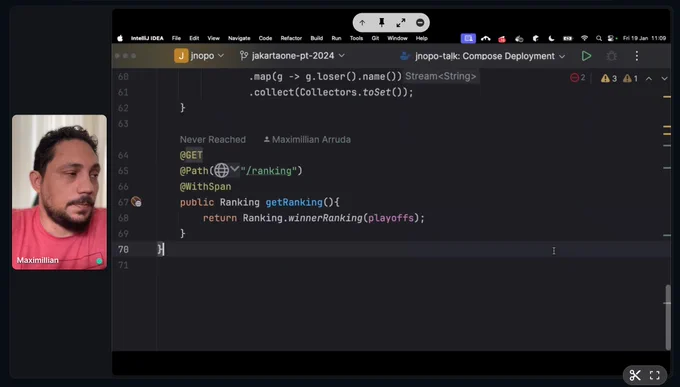Go to next highlighted error arrow
This screenshot has width=680, height=387.
(x=664, y=79)
